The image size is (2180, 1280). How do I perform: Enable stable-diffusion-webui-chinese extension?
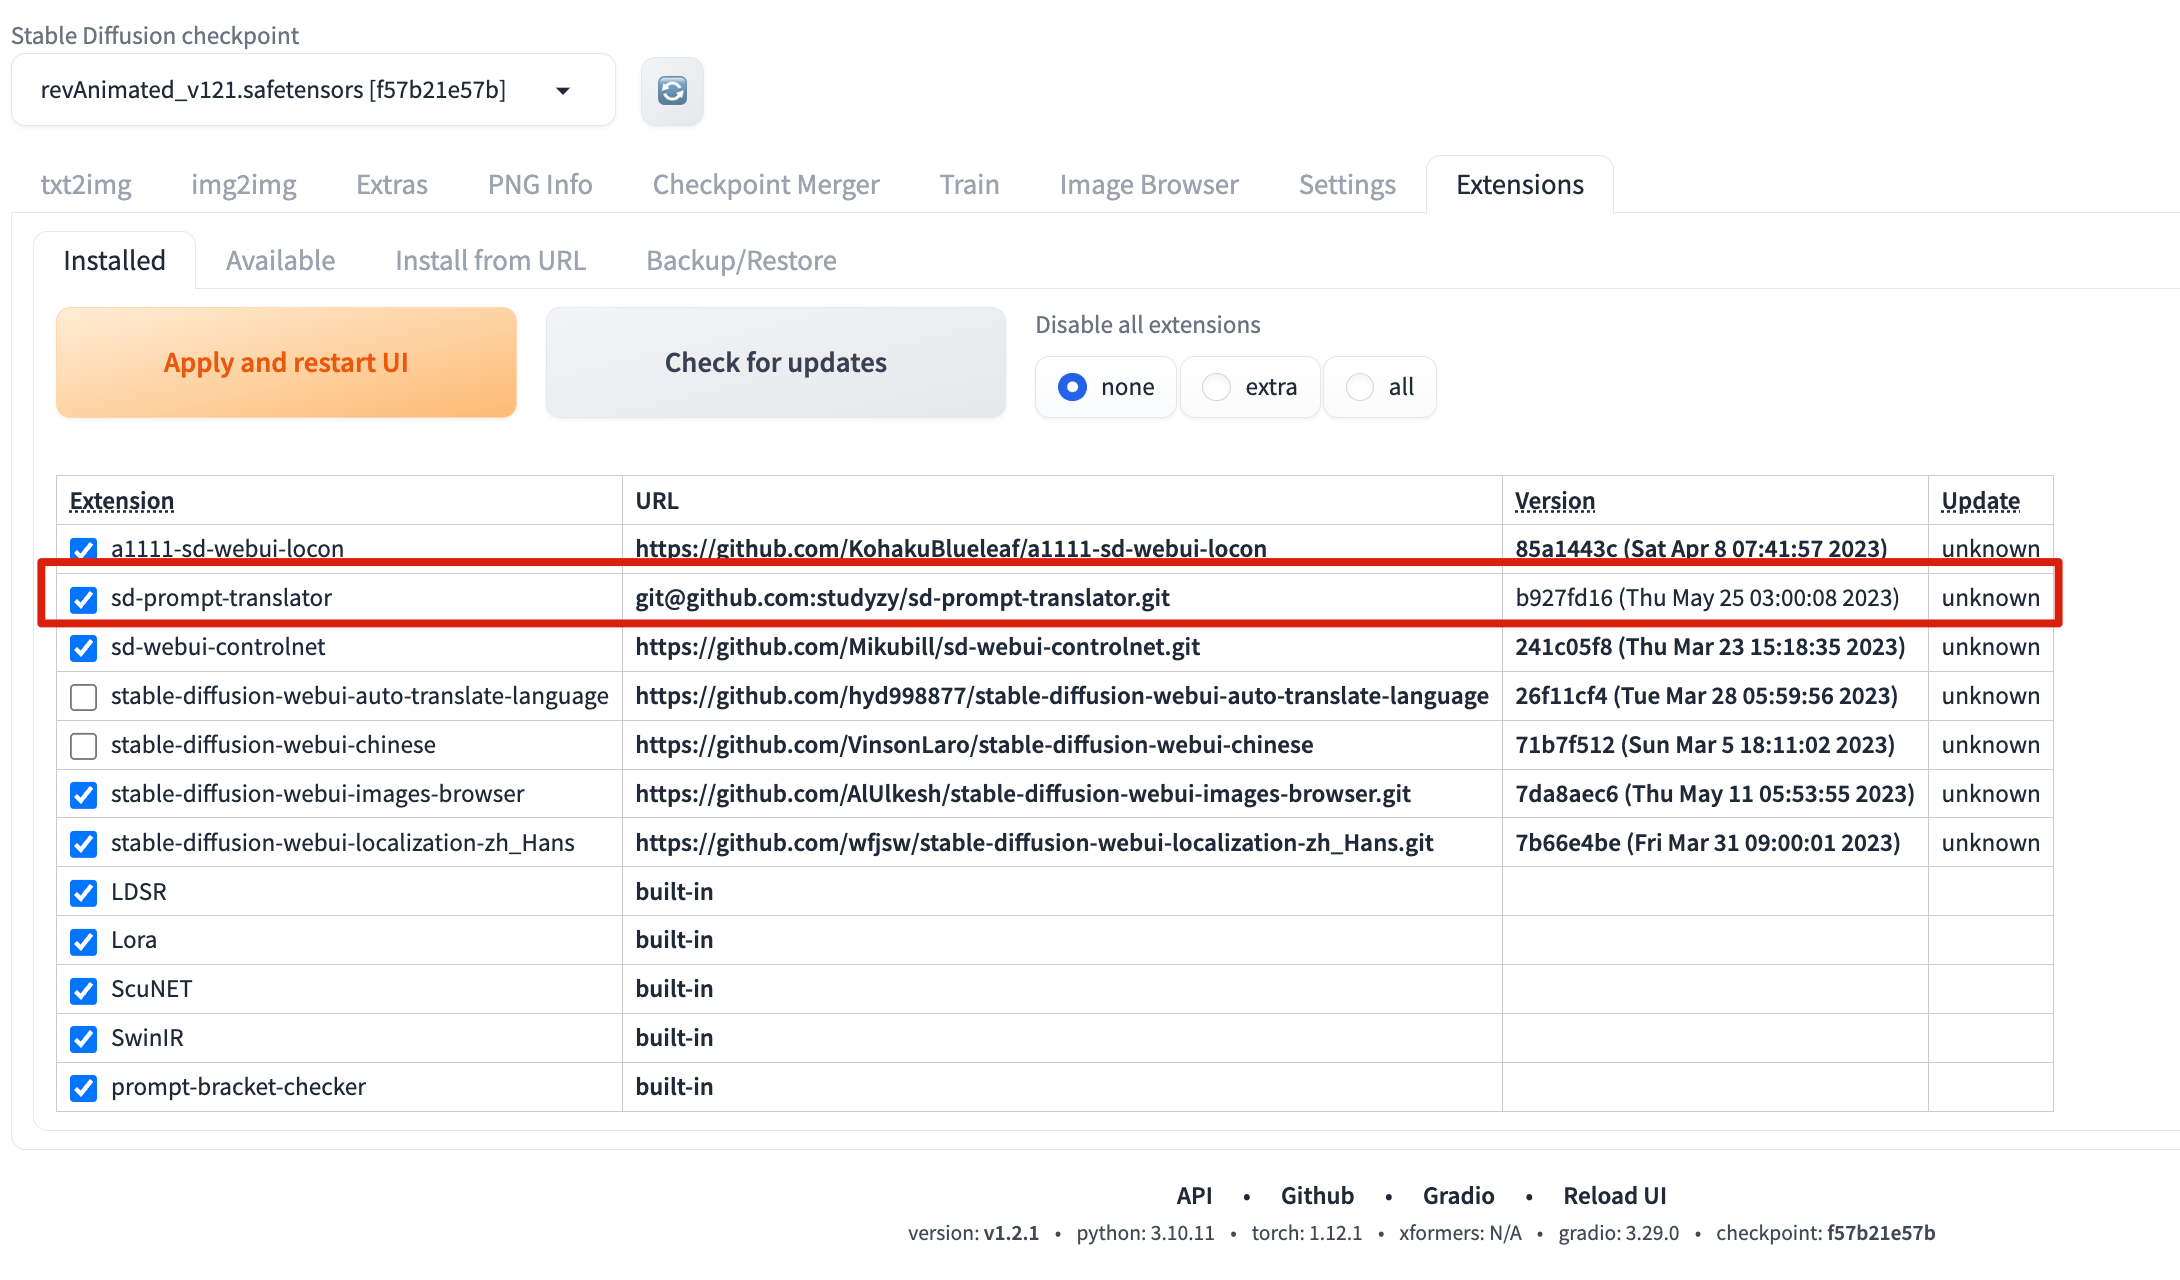[84, 746]
